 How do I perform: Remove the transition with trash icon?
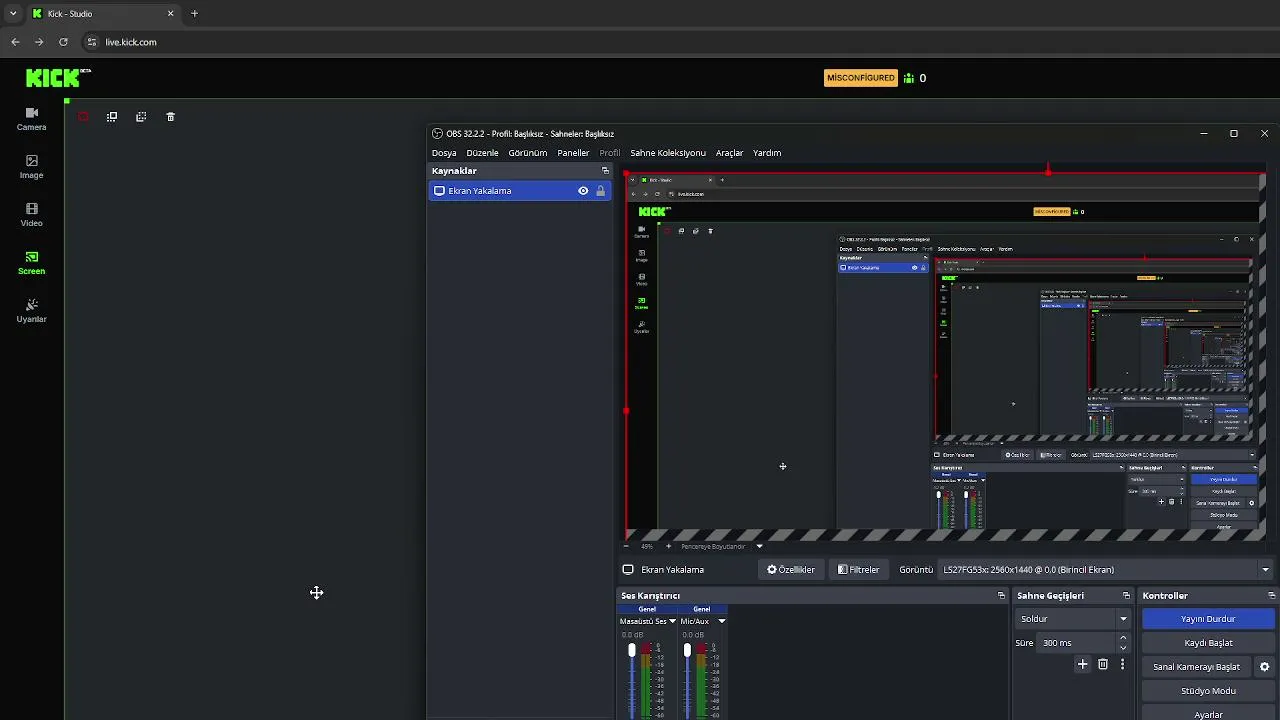pyautogui.click(x=1103, y=664)
